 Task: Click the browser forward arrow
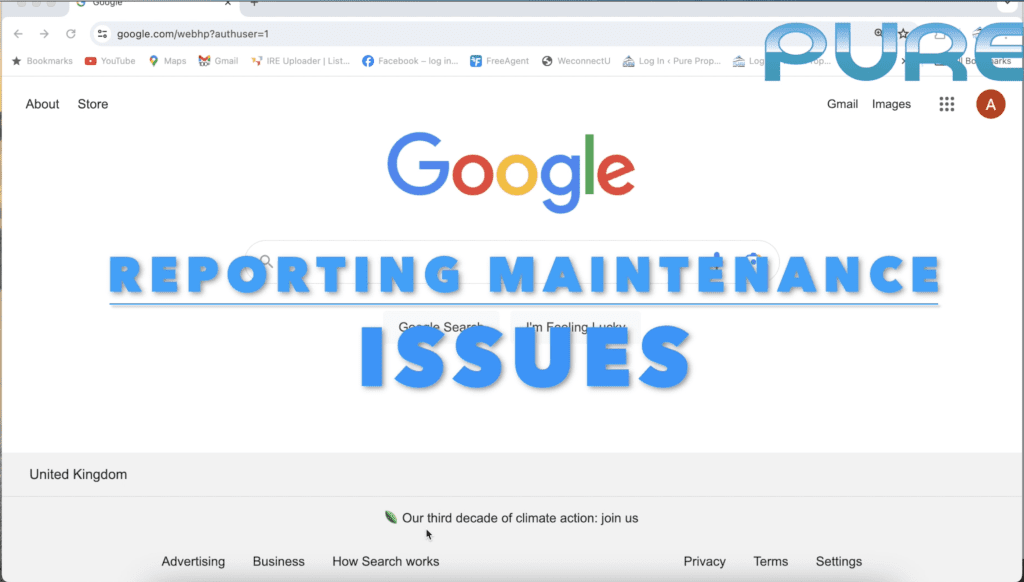coord(44,34)
